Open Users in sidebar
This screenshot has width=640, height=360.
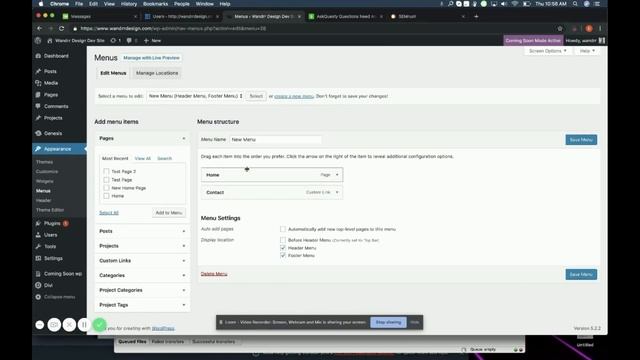coord(50,235)
